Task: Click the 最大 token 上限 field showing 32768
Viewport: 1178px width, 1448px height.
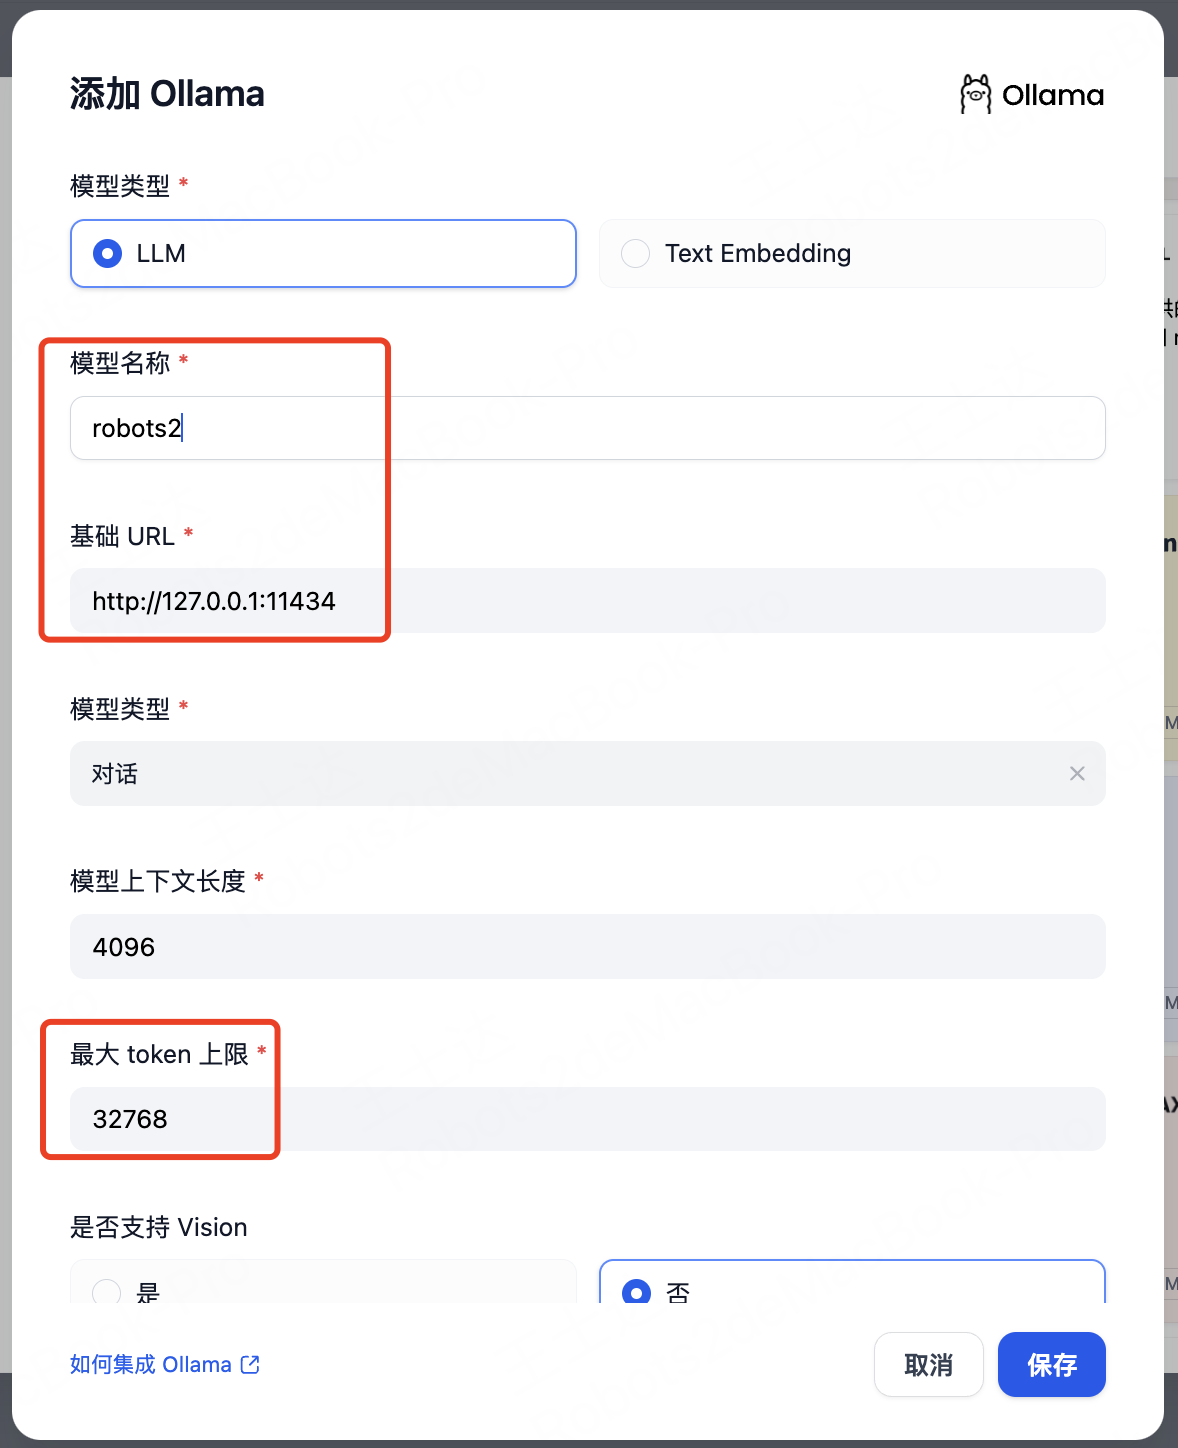Action: coord(588,1119)
